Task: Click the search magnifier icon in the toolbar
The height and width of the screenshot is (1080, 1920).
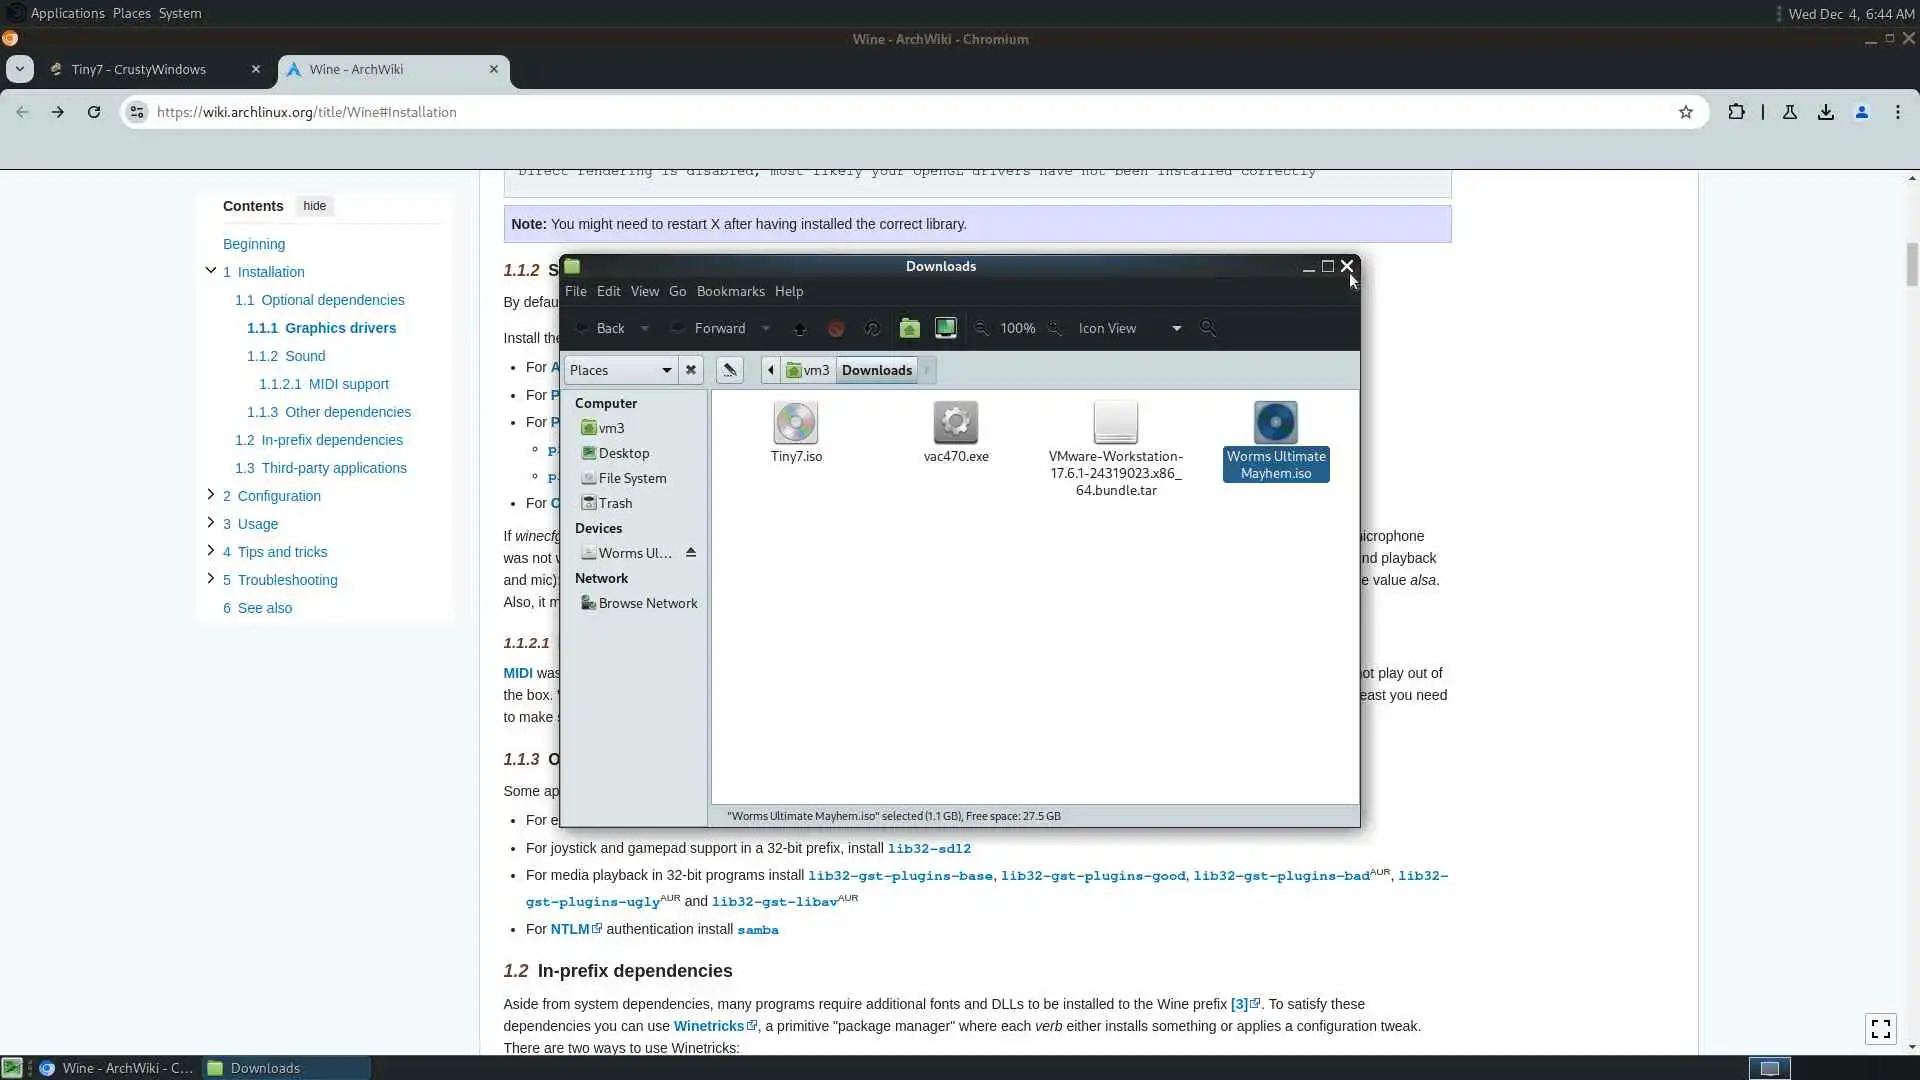Action: point(1208,328)
